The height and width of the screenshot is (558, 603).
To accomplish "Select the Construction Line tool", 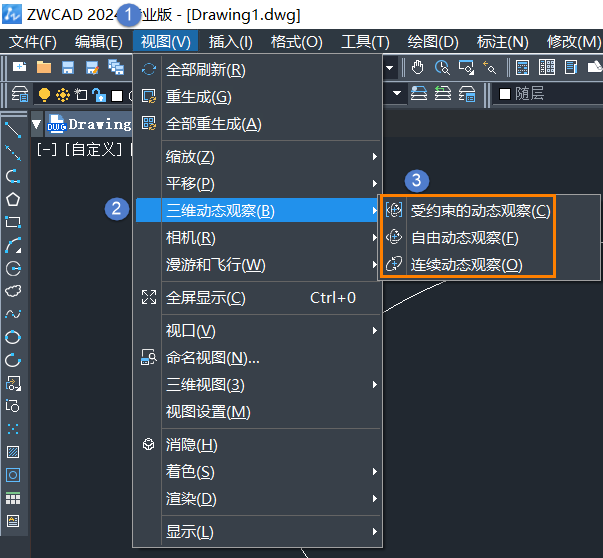I will tap(13, 153).
